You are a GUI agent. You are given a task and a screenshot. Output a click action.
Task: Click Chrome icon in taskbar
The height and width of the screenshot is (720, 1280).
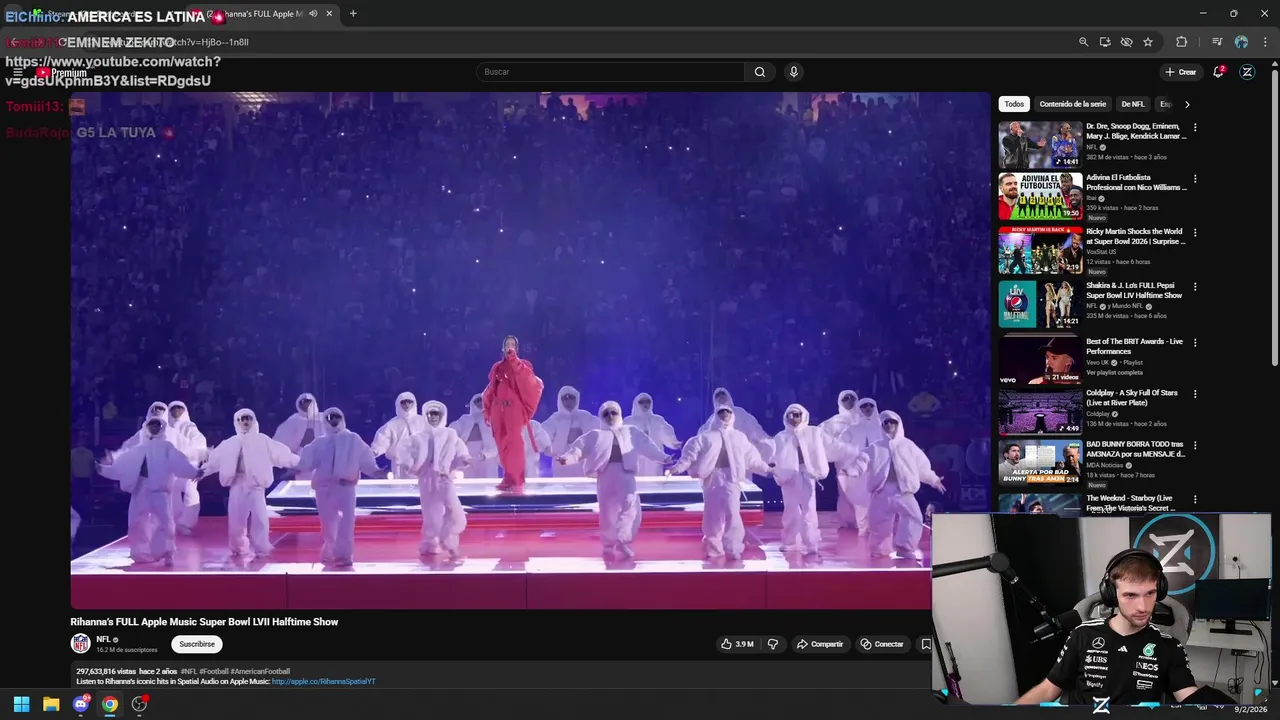click(x=110, y=704)
